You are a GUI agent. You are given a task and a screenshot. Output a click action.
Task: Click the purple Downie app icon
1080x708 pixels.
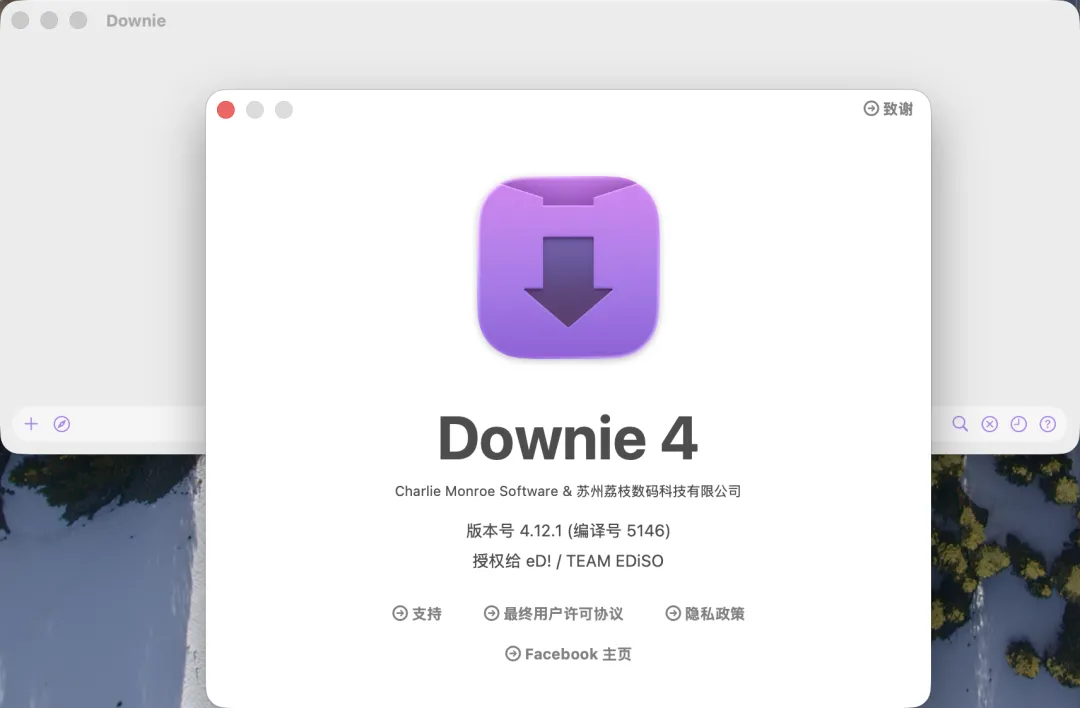click(568, 267)
